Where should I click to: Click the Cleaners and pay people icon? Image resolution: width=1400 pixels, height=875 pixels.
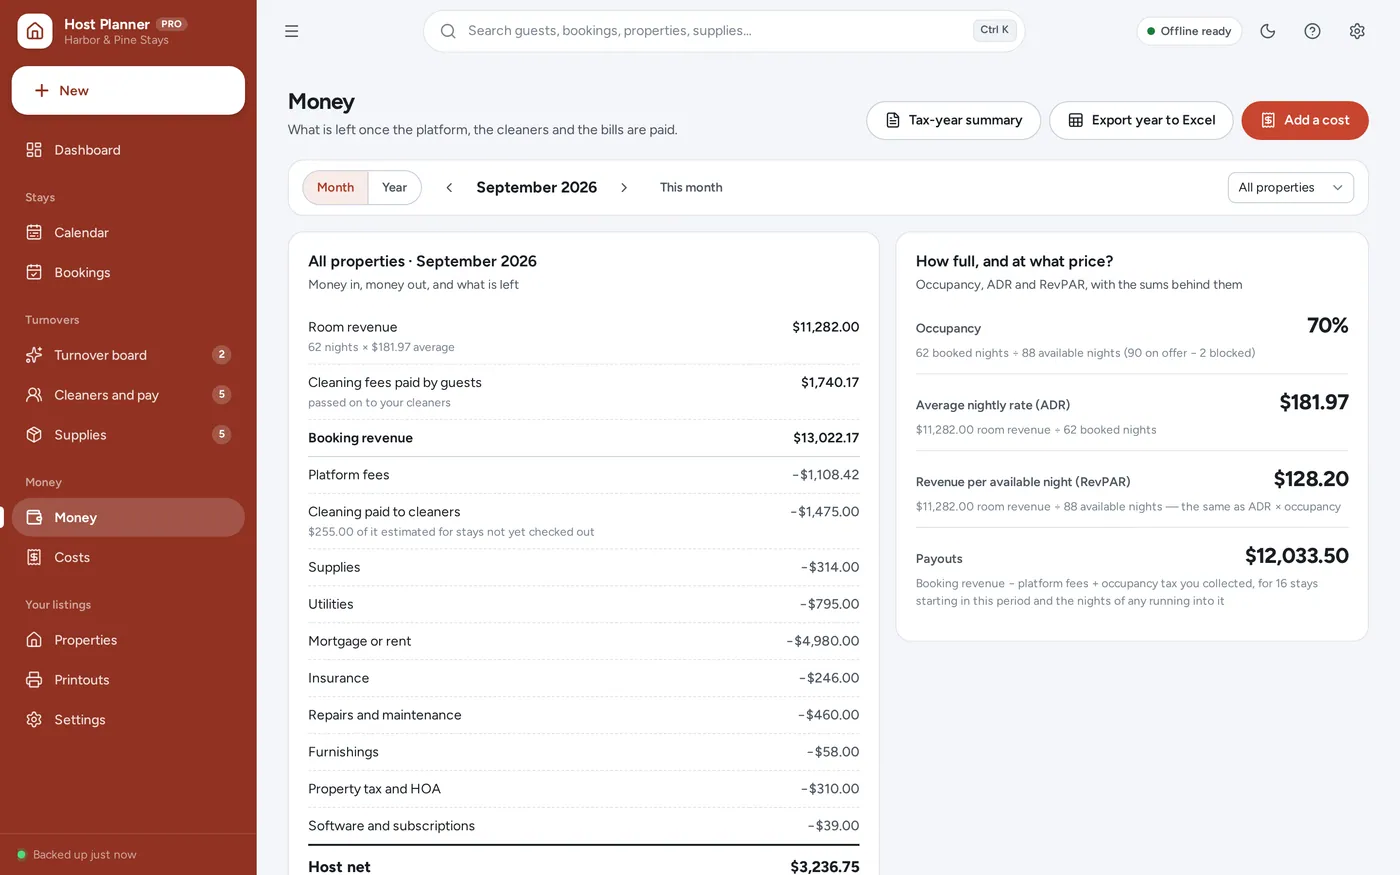[x=34, y=395]
